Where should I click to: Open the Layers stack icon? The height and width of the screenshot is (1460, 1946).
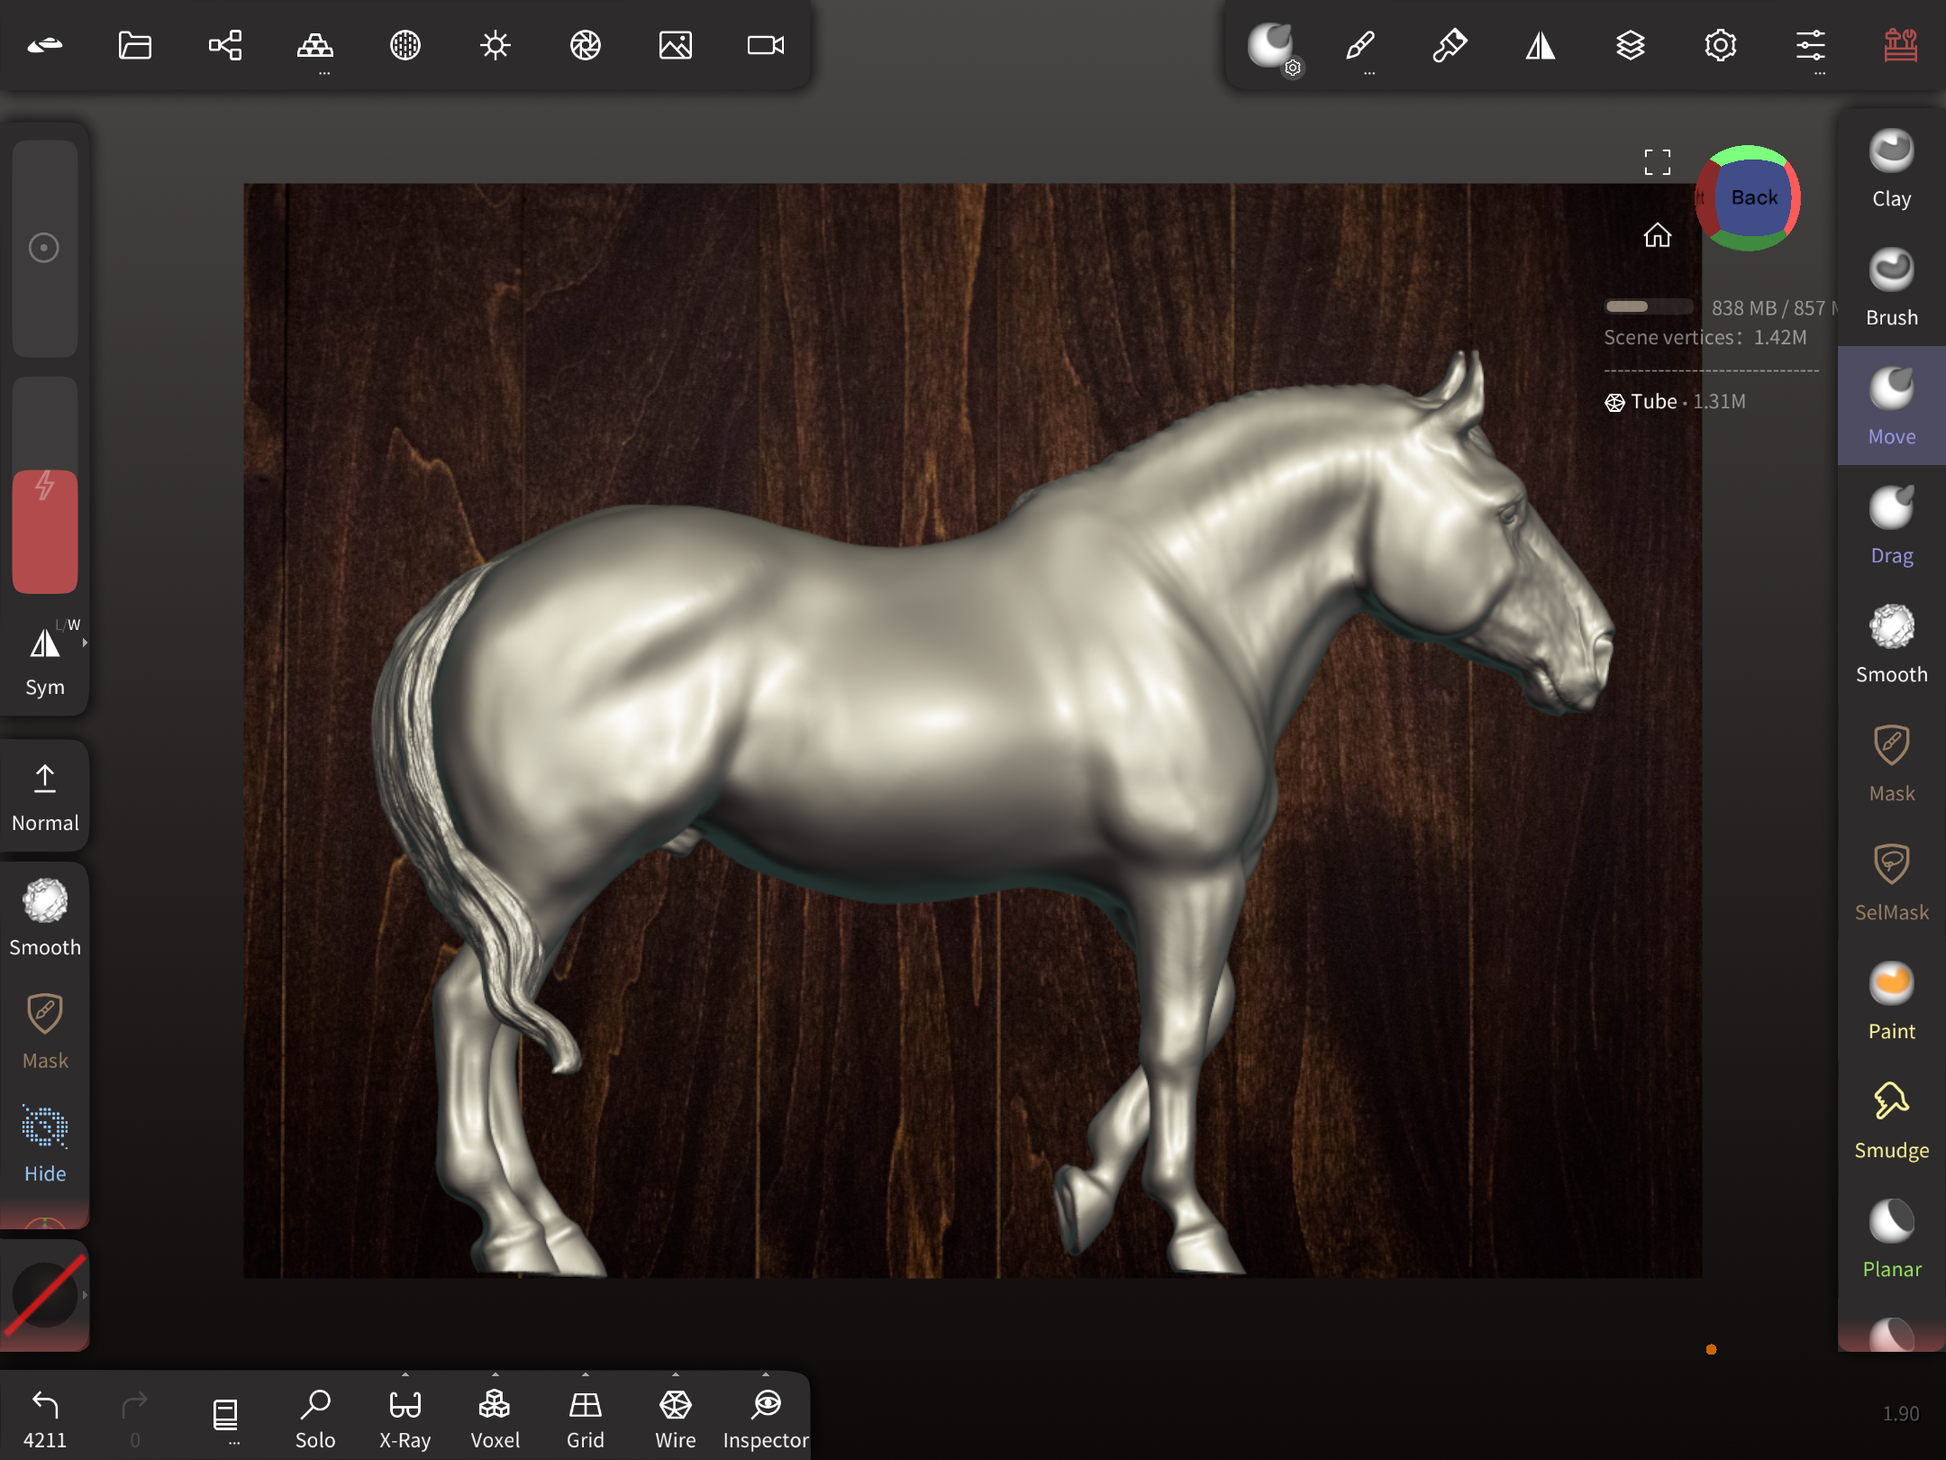click(1630, 45)
